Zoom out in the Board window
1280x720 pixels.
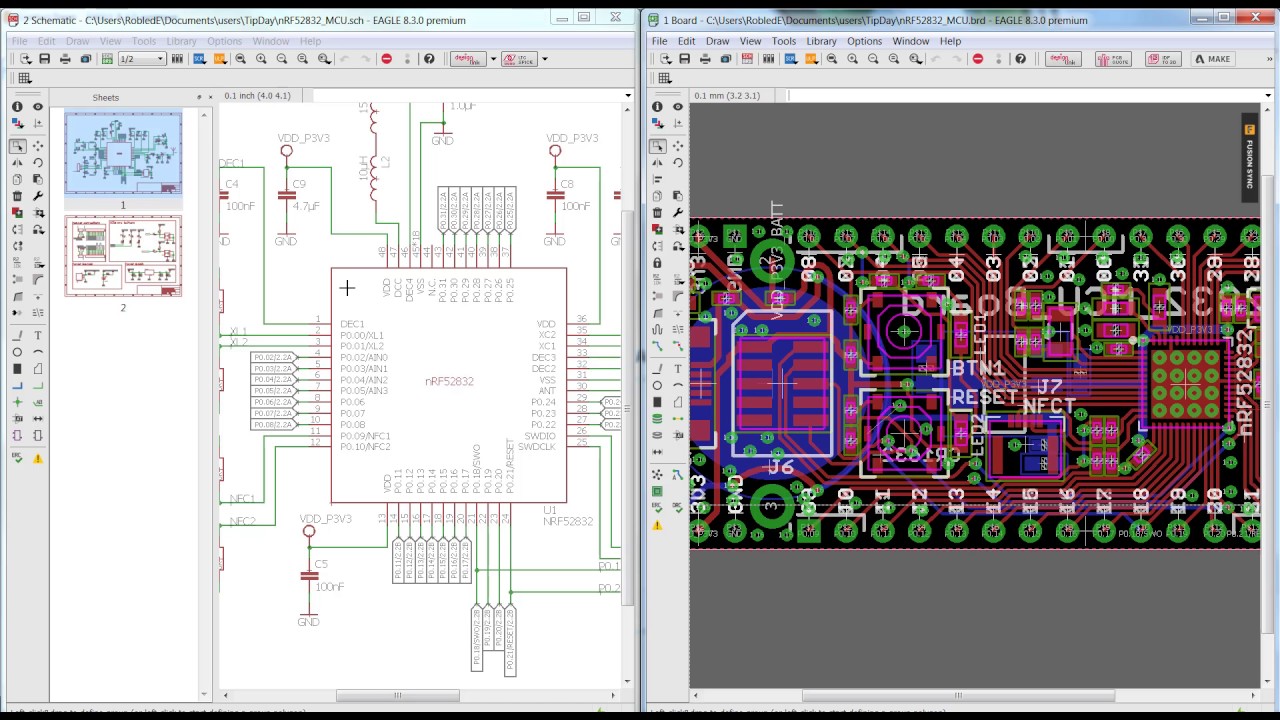(873, 59)
